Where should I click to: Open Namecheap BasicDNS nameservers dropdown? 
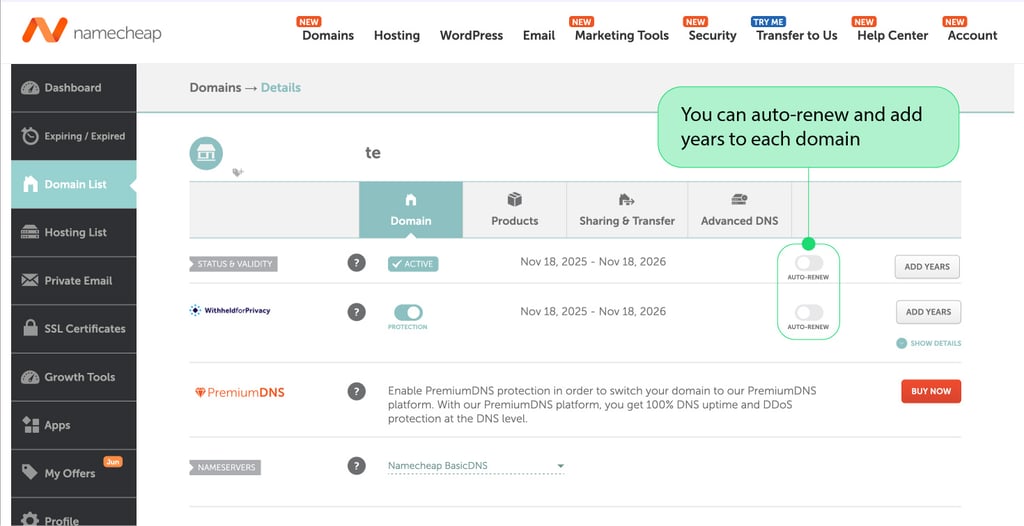475,466
